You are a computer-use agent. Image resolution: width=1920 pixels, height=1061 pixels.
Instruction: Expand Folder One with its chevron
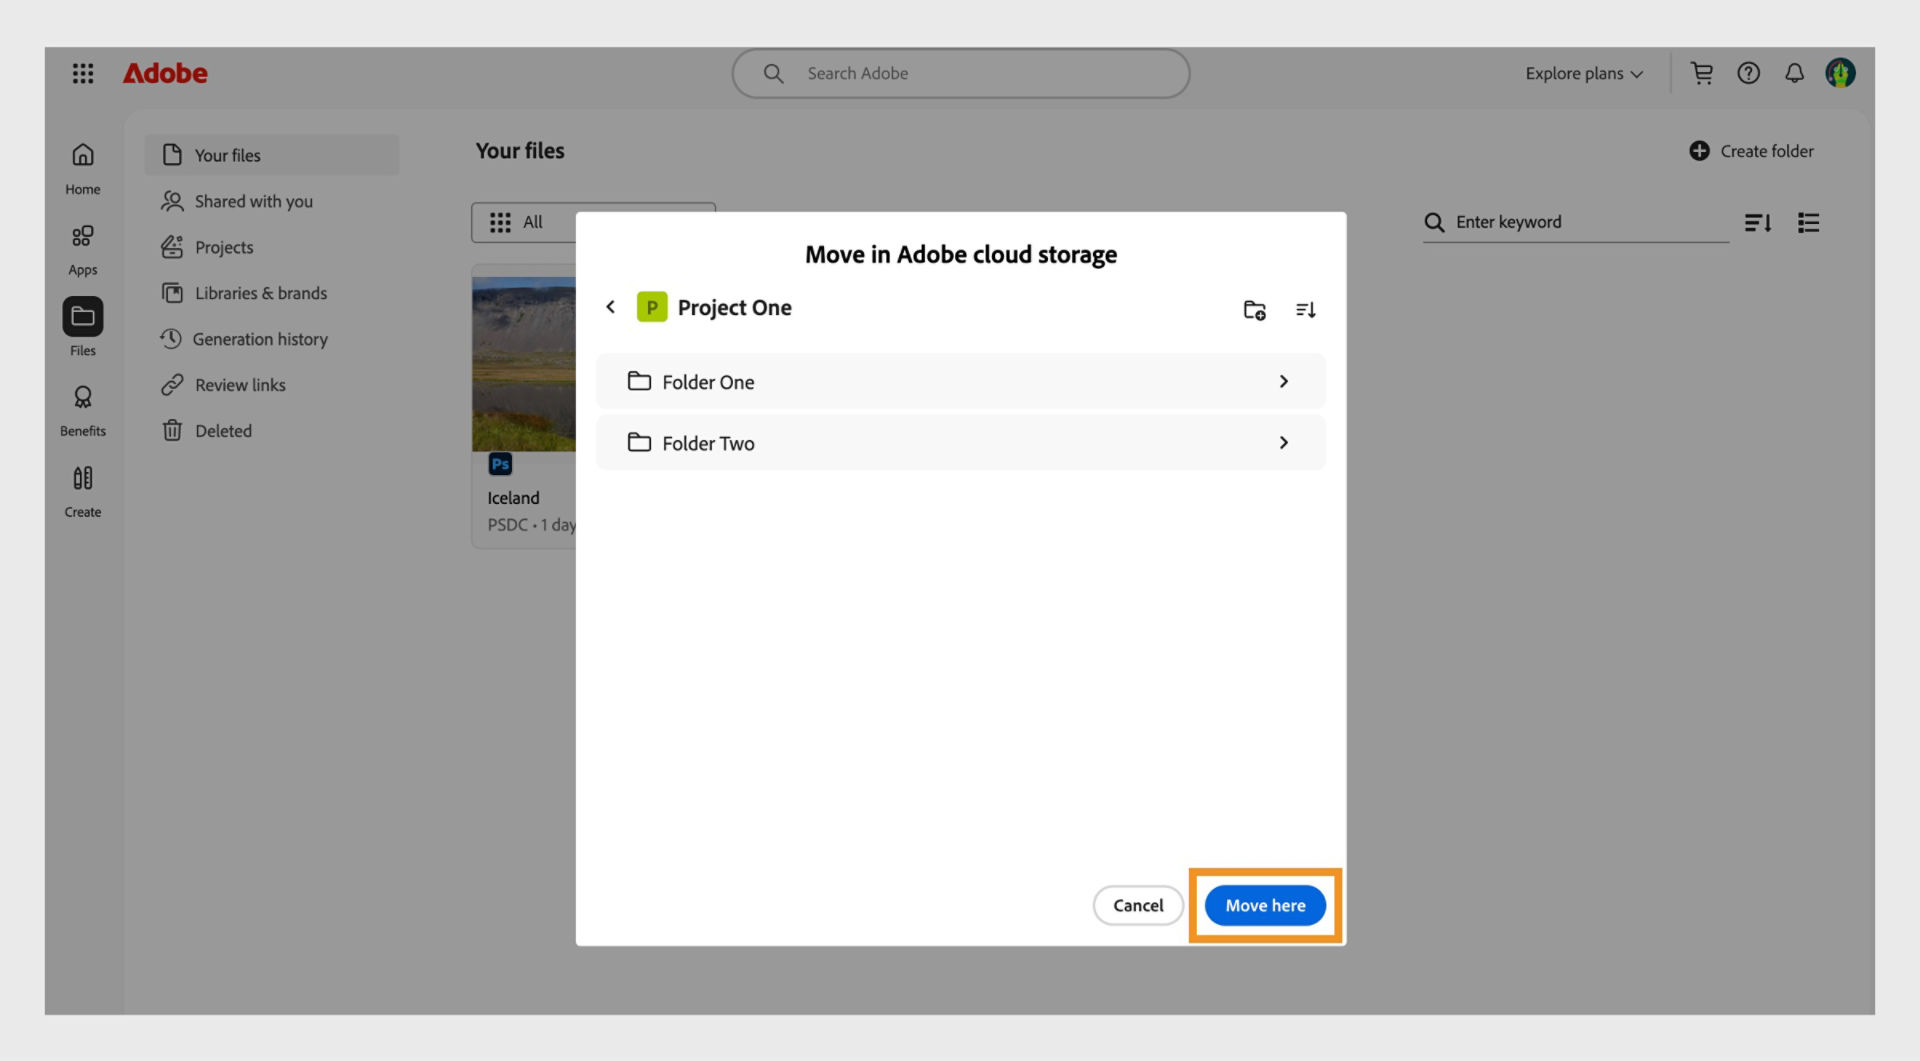[x=1284, y=381]
